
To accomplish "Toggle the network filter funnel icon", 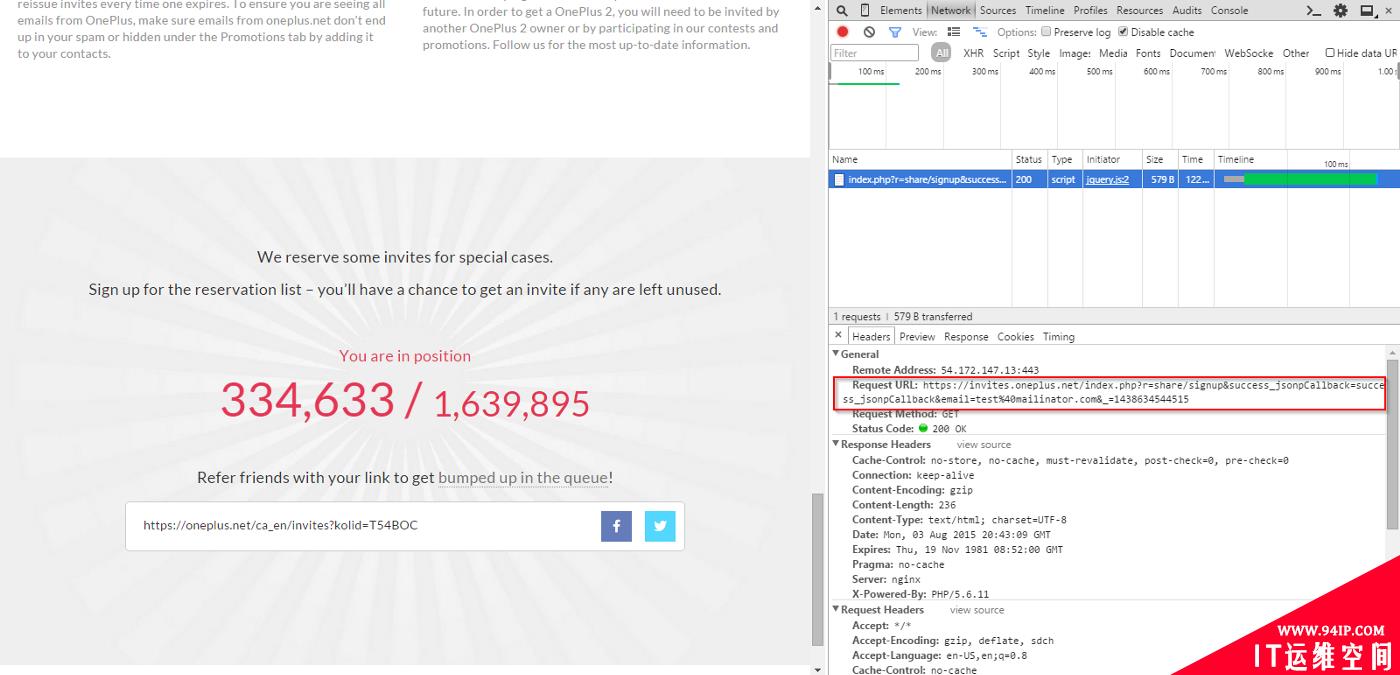I will coord(895,32).
